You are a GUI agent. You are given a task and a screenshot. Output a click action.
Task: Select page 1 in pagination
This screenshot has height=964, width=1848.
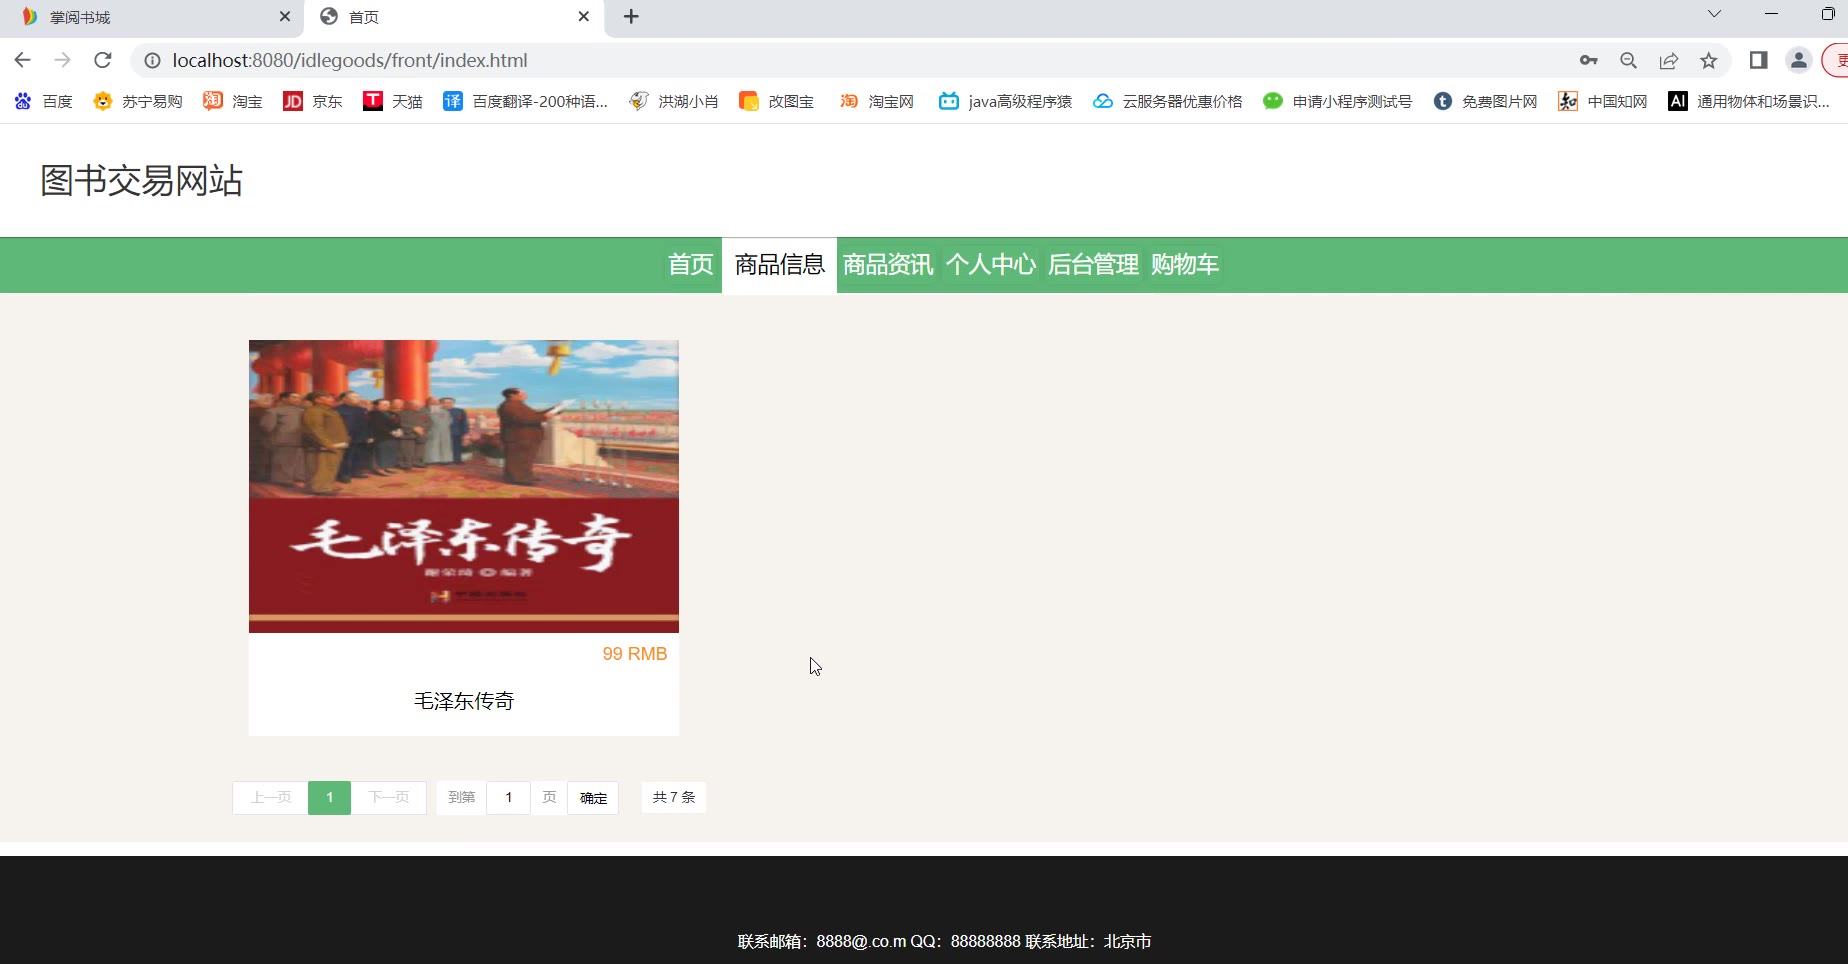coord(329,798)
